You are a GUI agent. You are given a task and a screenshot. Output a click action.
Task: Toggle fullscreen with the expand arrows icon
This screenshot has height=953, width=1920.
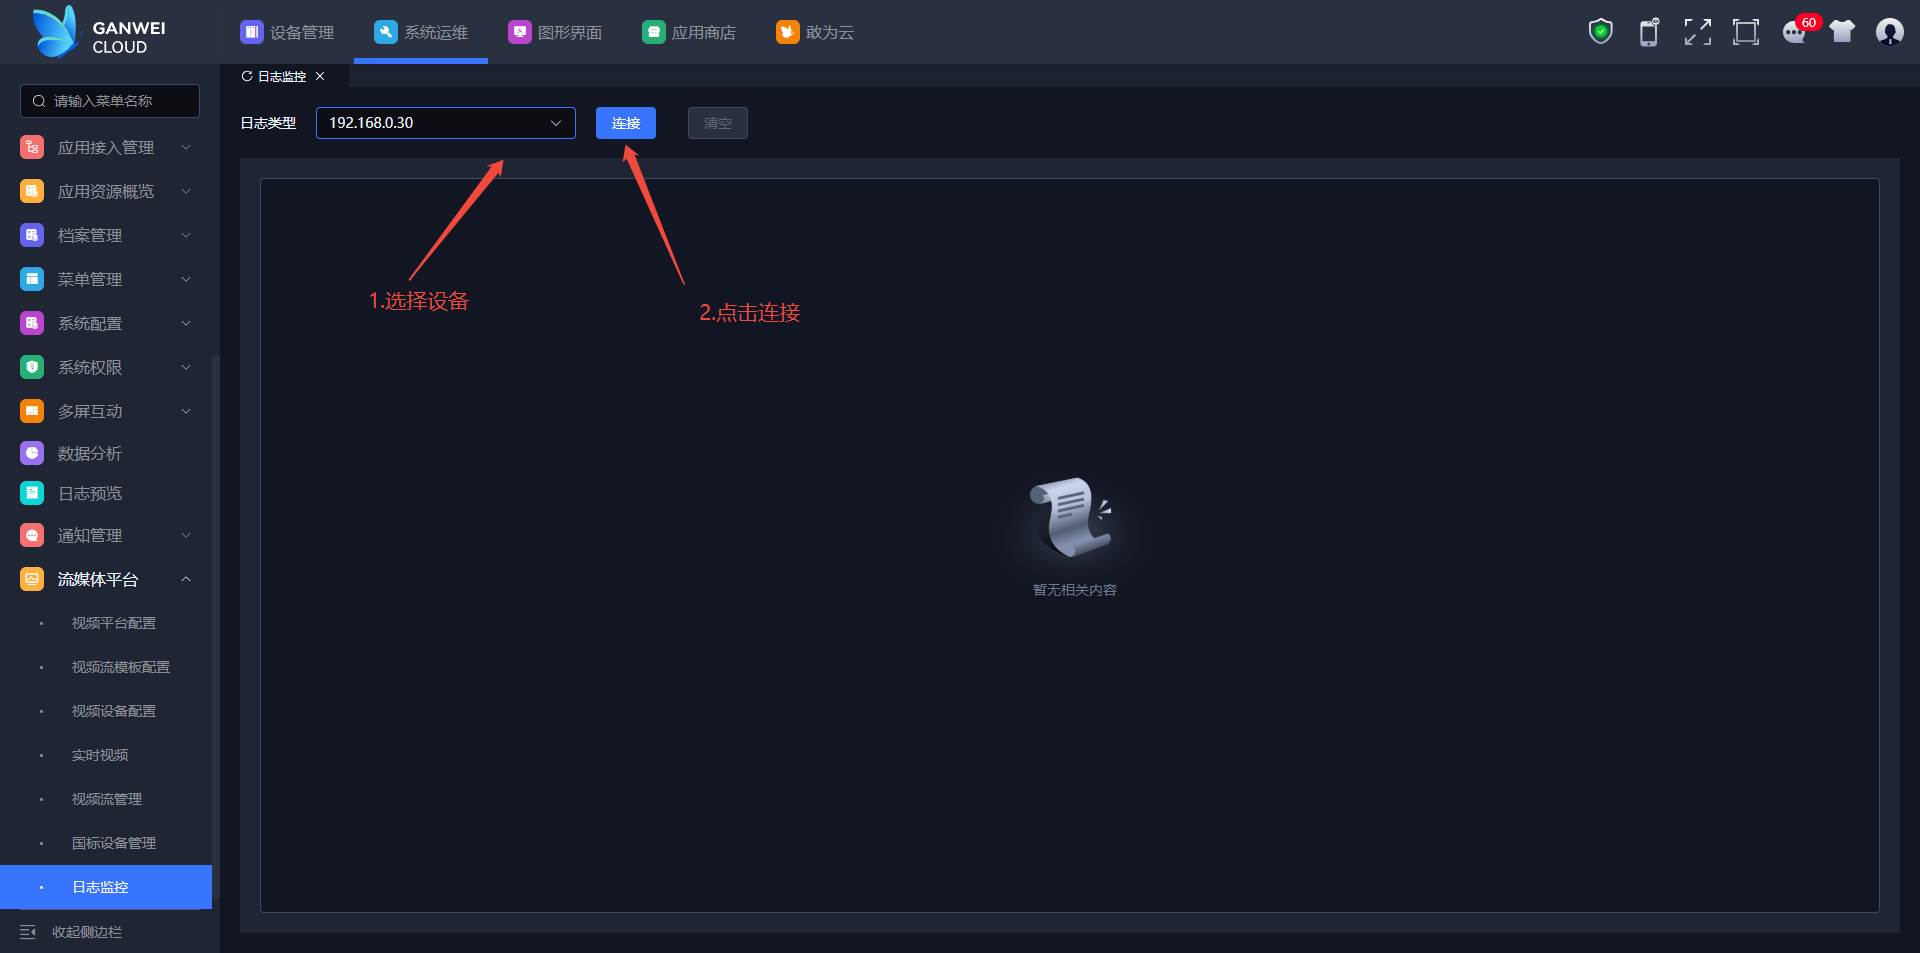pyautogui.click(x=1697, y=32)
